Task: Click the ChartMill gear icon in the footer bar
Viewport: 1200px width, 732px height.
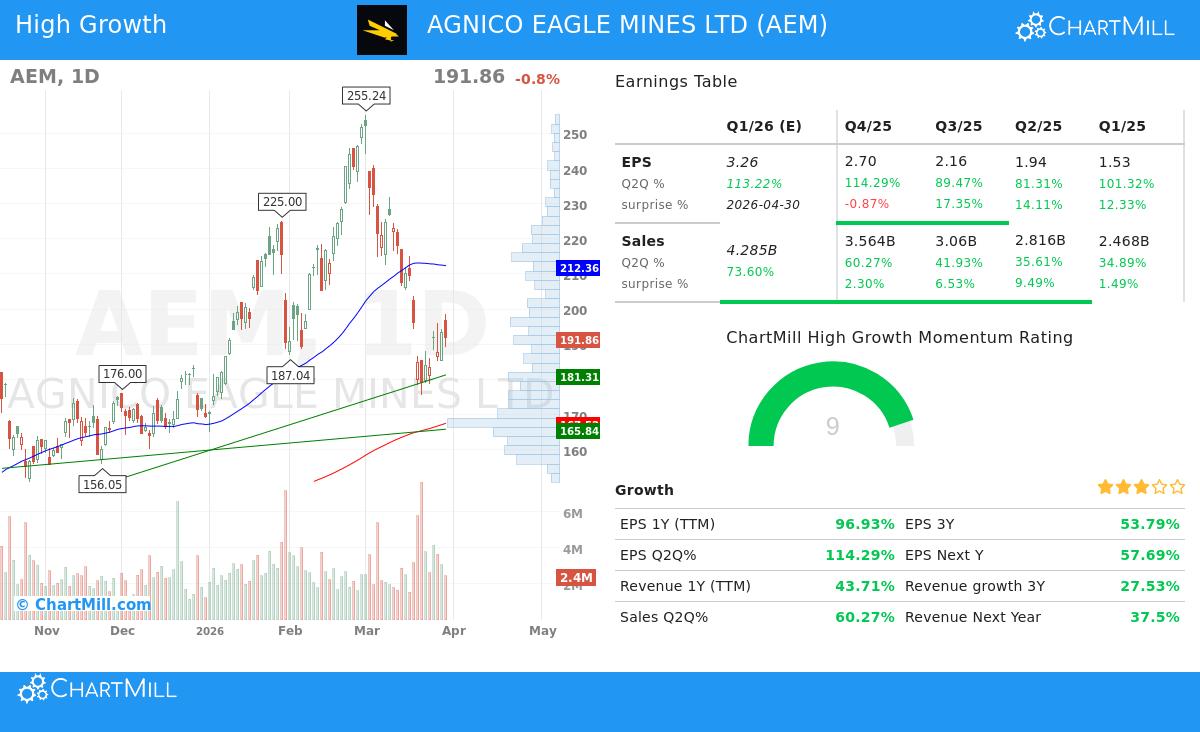Action: [32, 688]
